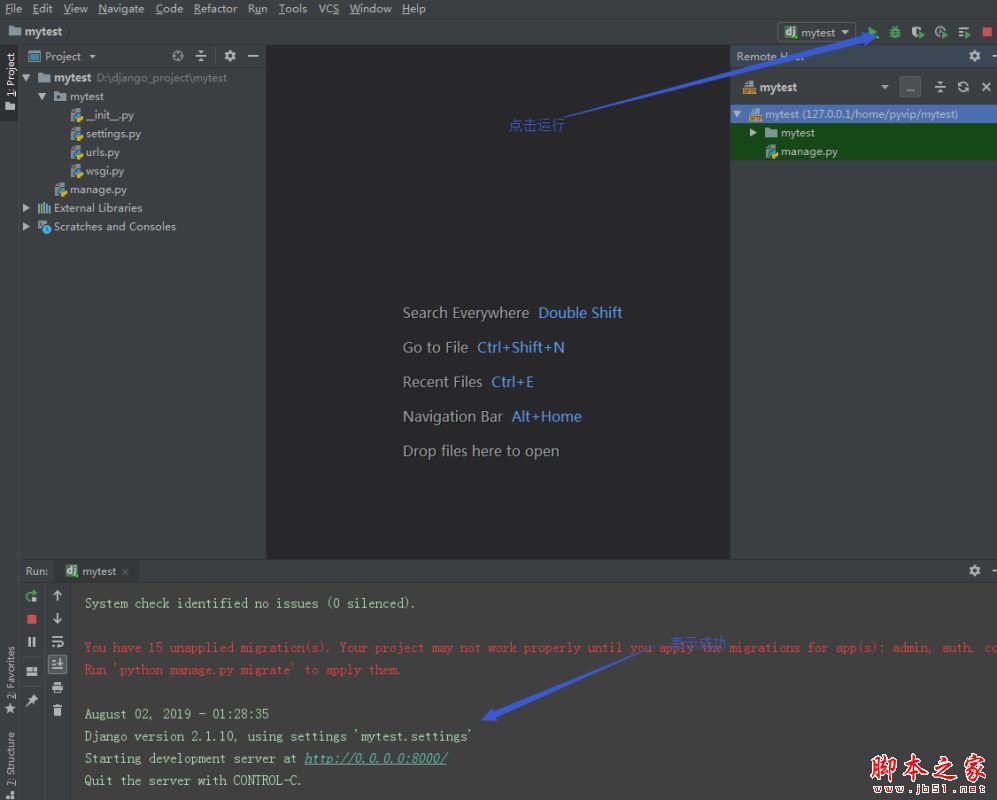Start debugging with the green bug icon
Viewport: 997px width, 800px height.
click(x=895, y=32)
